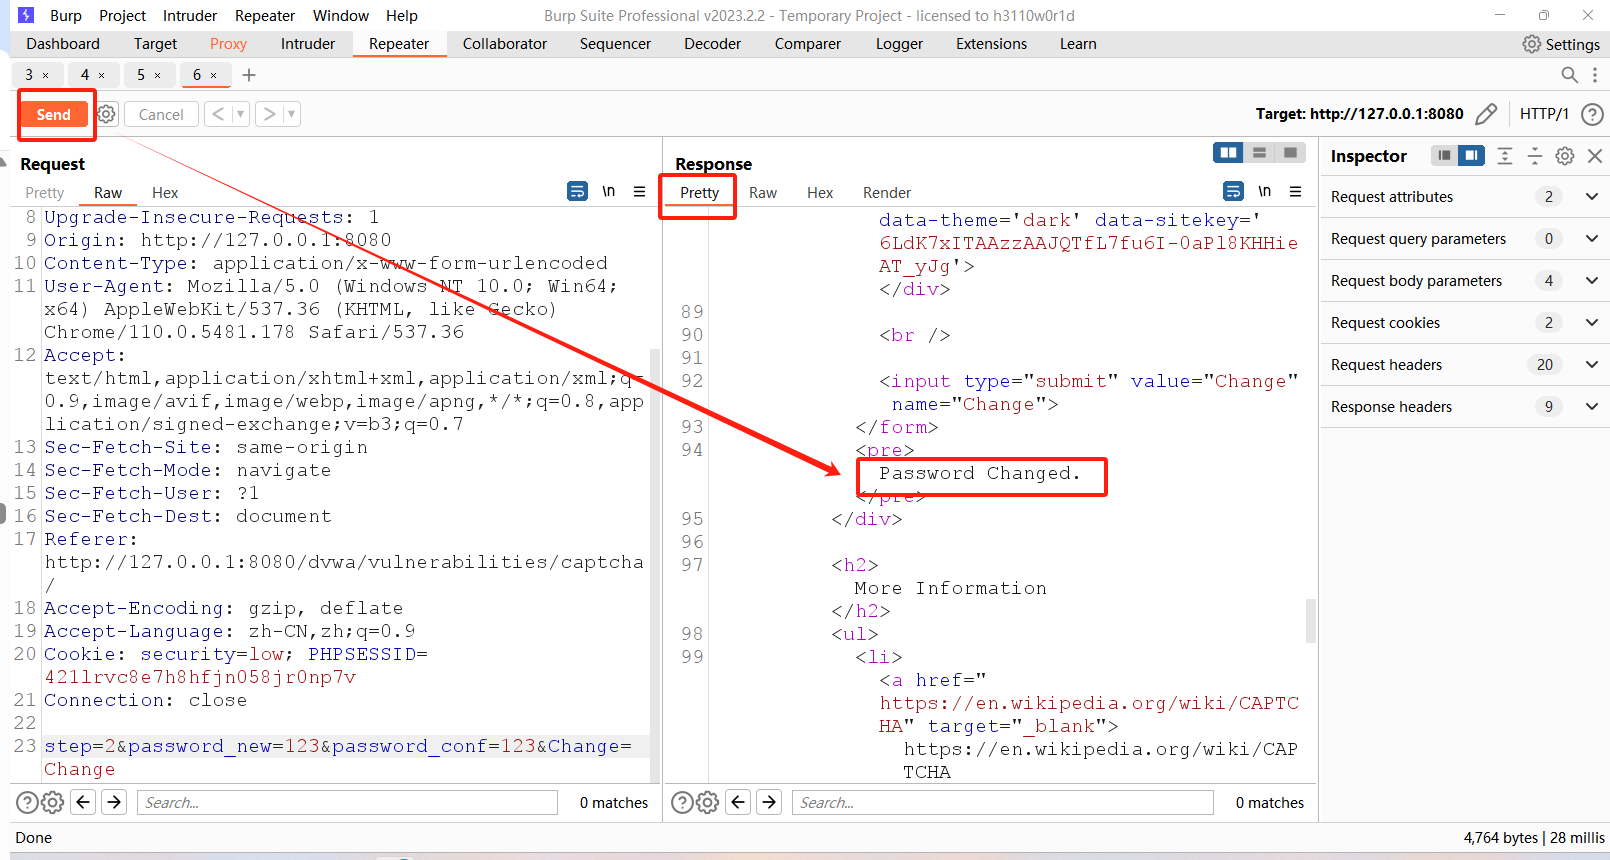Open the Help menu
The width and height of the screenshot is (1610, 860).
tap(402, 15)
